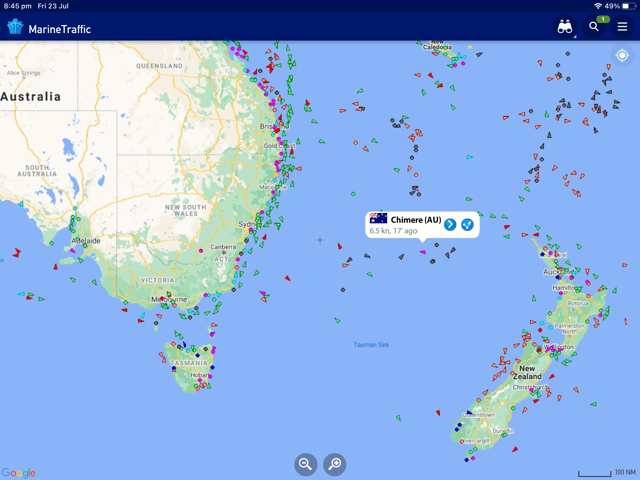Show Chimere's track route icon

[x=467, y=224]
